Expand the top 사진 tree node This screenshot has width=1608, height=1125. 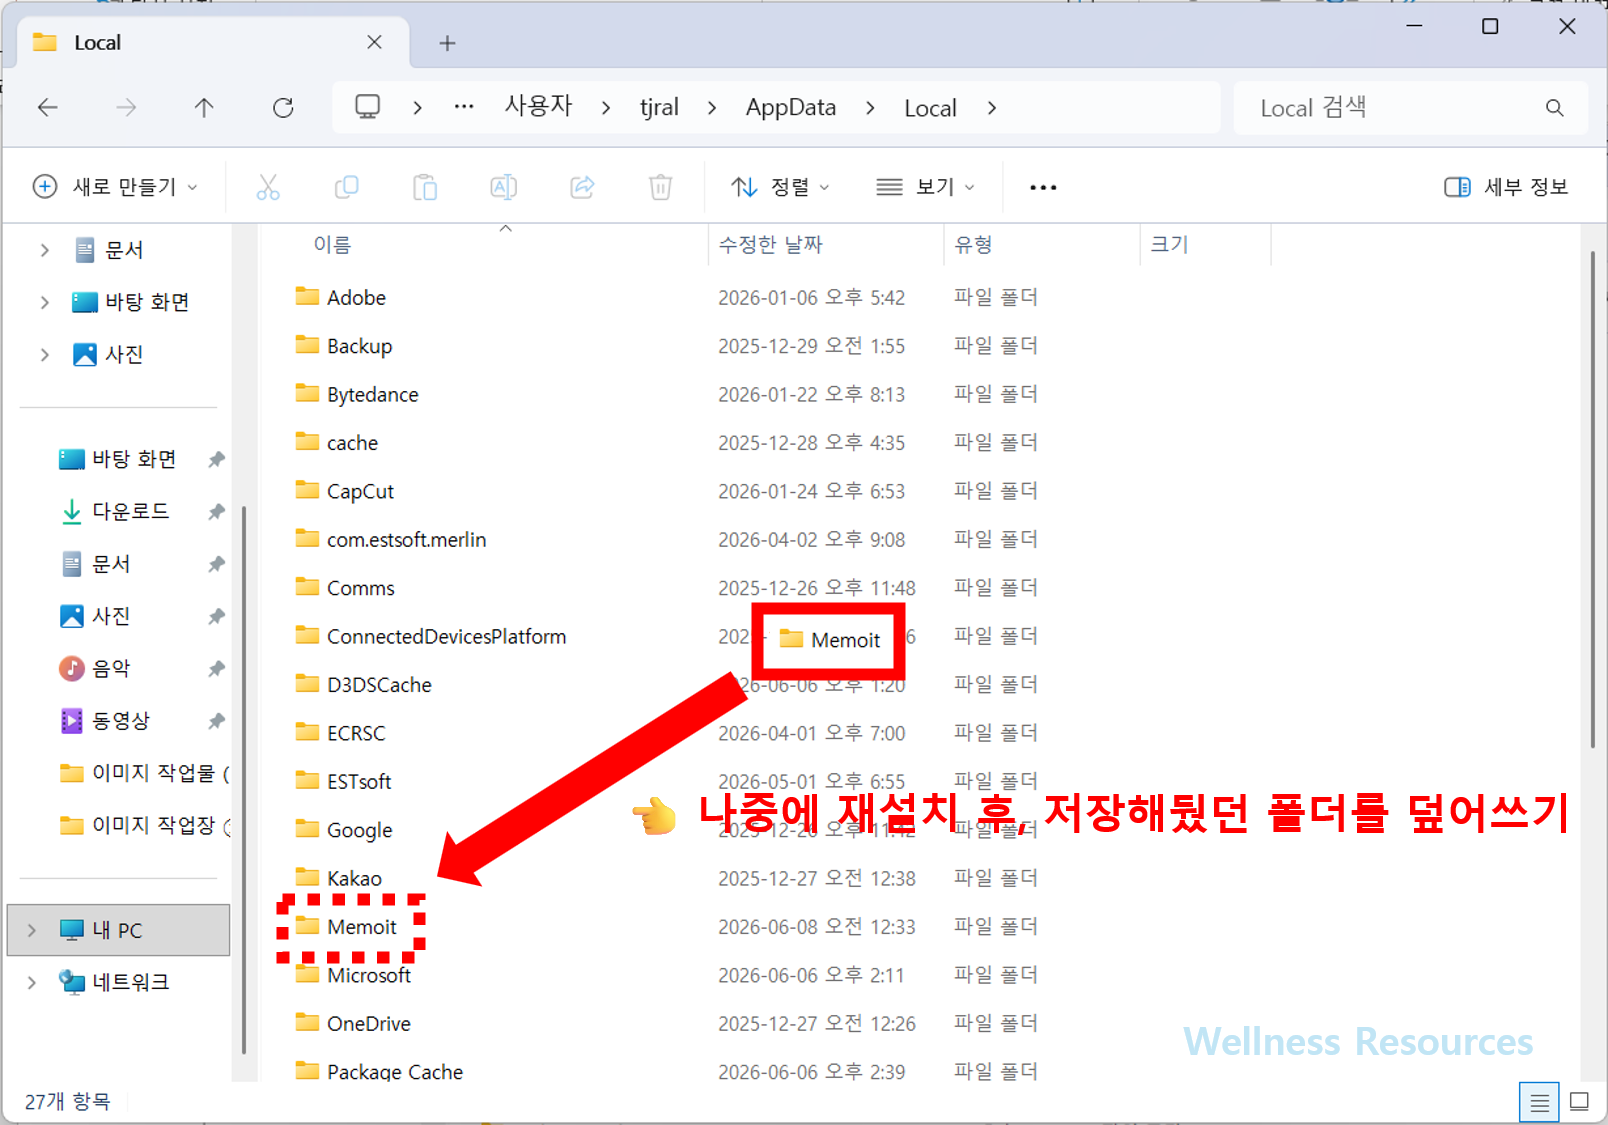point(44,354)
